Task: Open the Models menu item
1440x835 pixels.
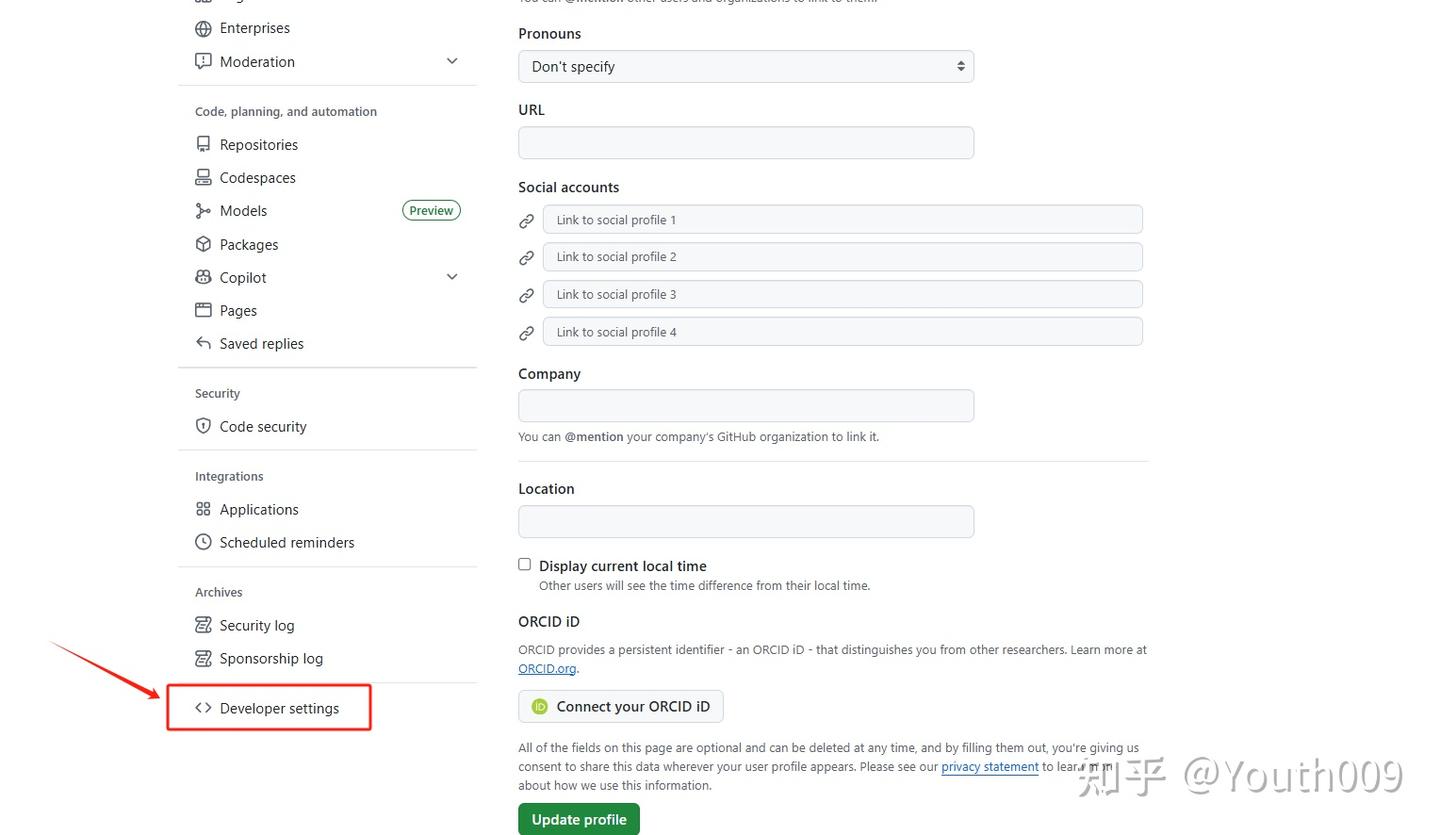Action: [x=243, y=210]
